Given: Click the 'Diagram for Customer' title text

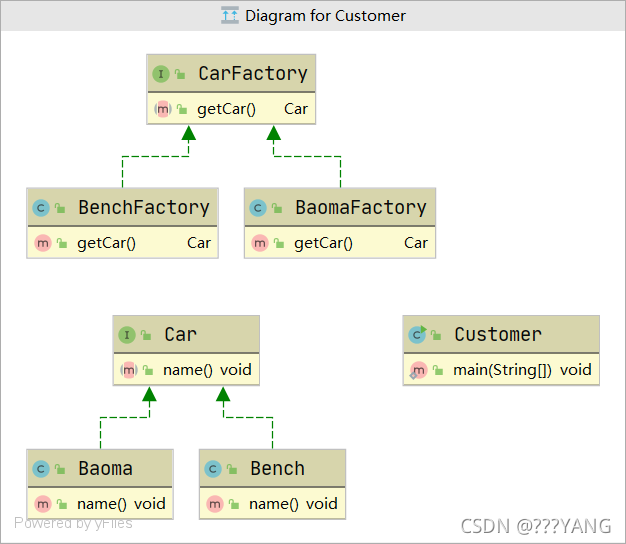Looking at the screenshot, I should [x=325, y=16].
